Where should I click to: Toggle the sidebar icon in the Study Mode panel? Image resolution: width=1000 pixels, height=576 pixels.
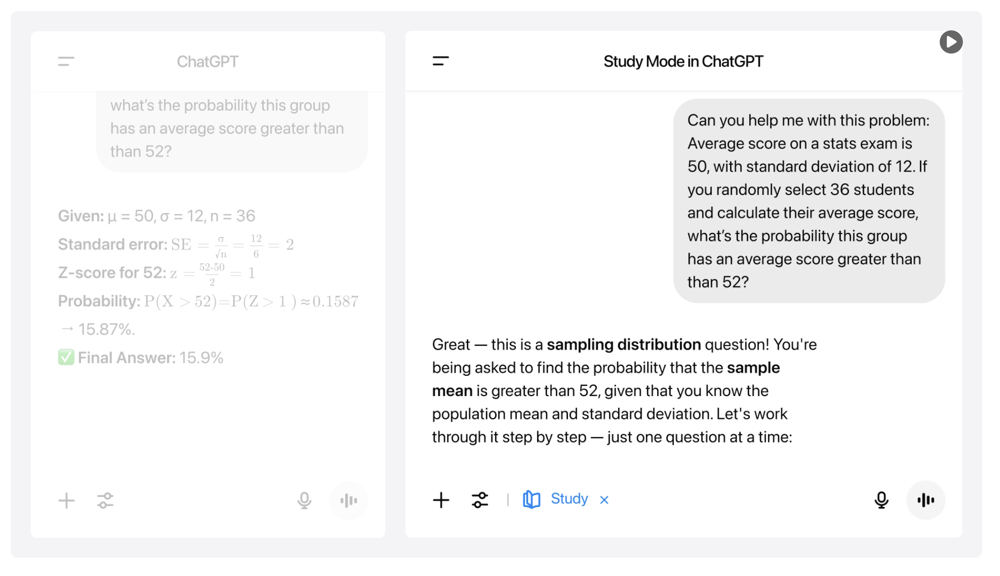click(x=439, y=60)
